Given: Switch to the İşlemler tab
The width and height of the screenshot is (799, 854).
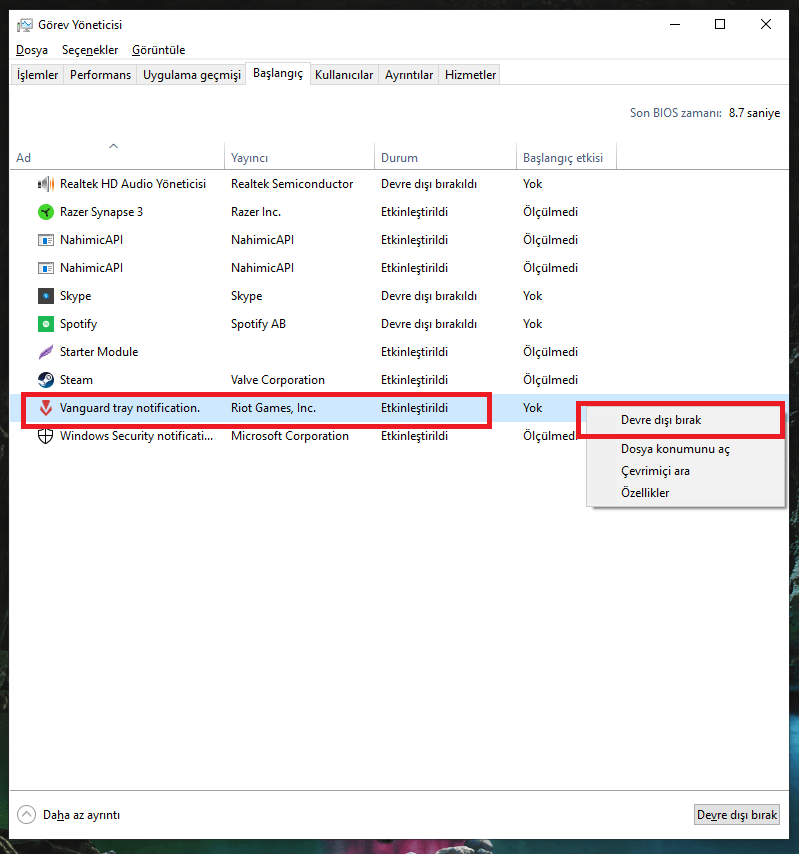Looking at the screenshot, I should point(37,75).
